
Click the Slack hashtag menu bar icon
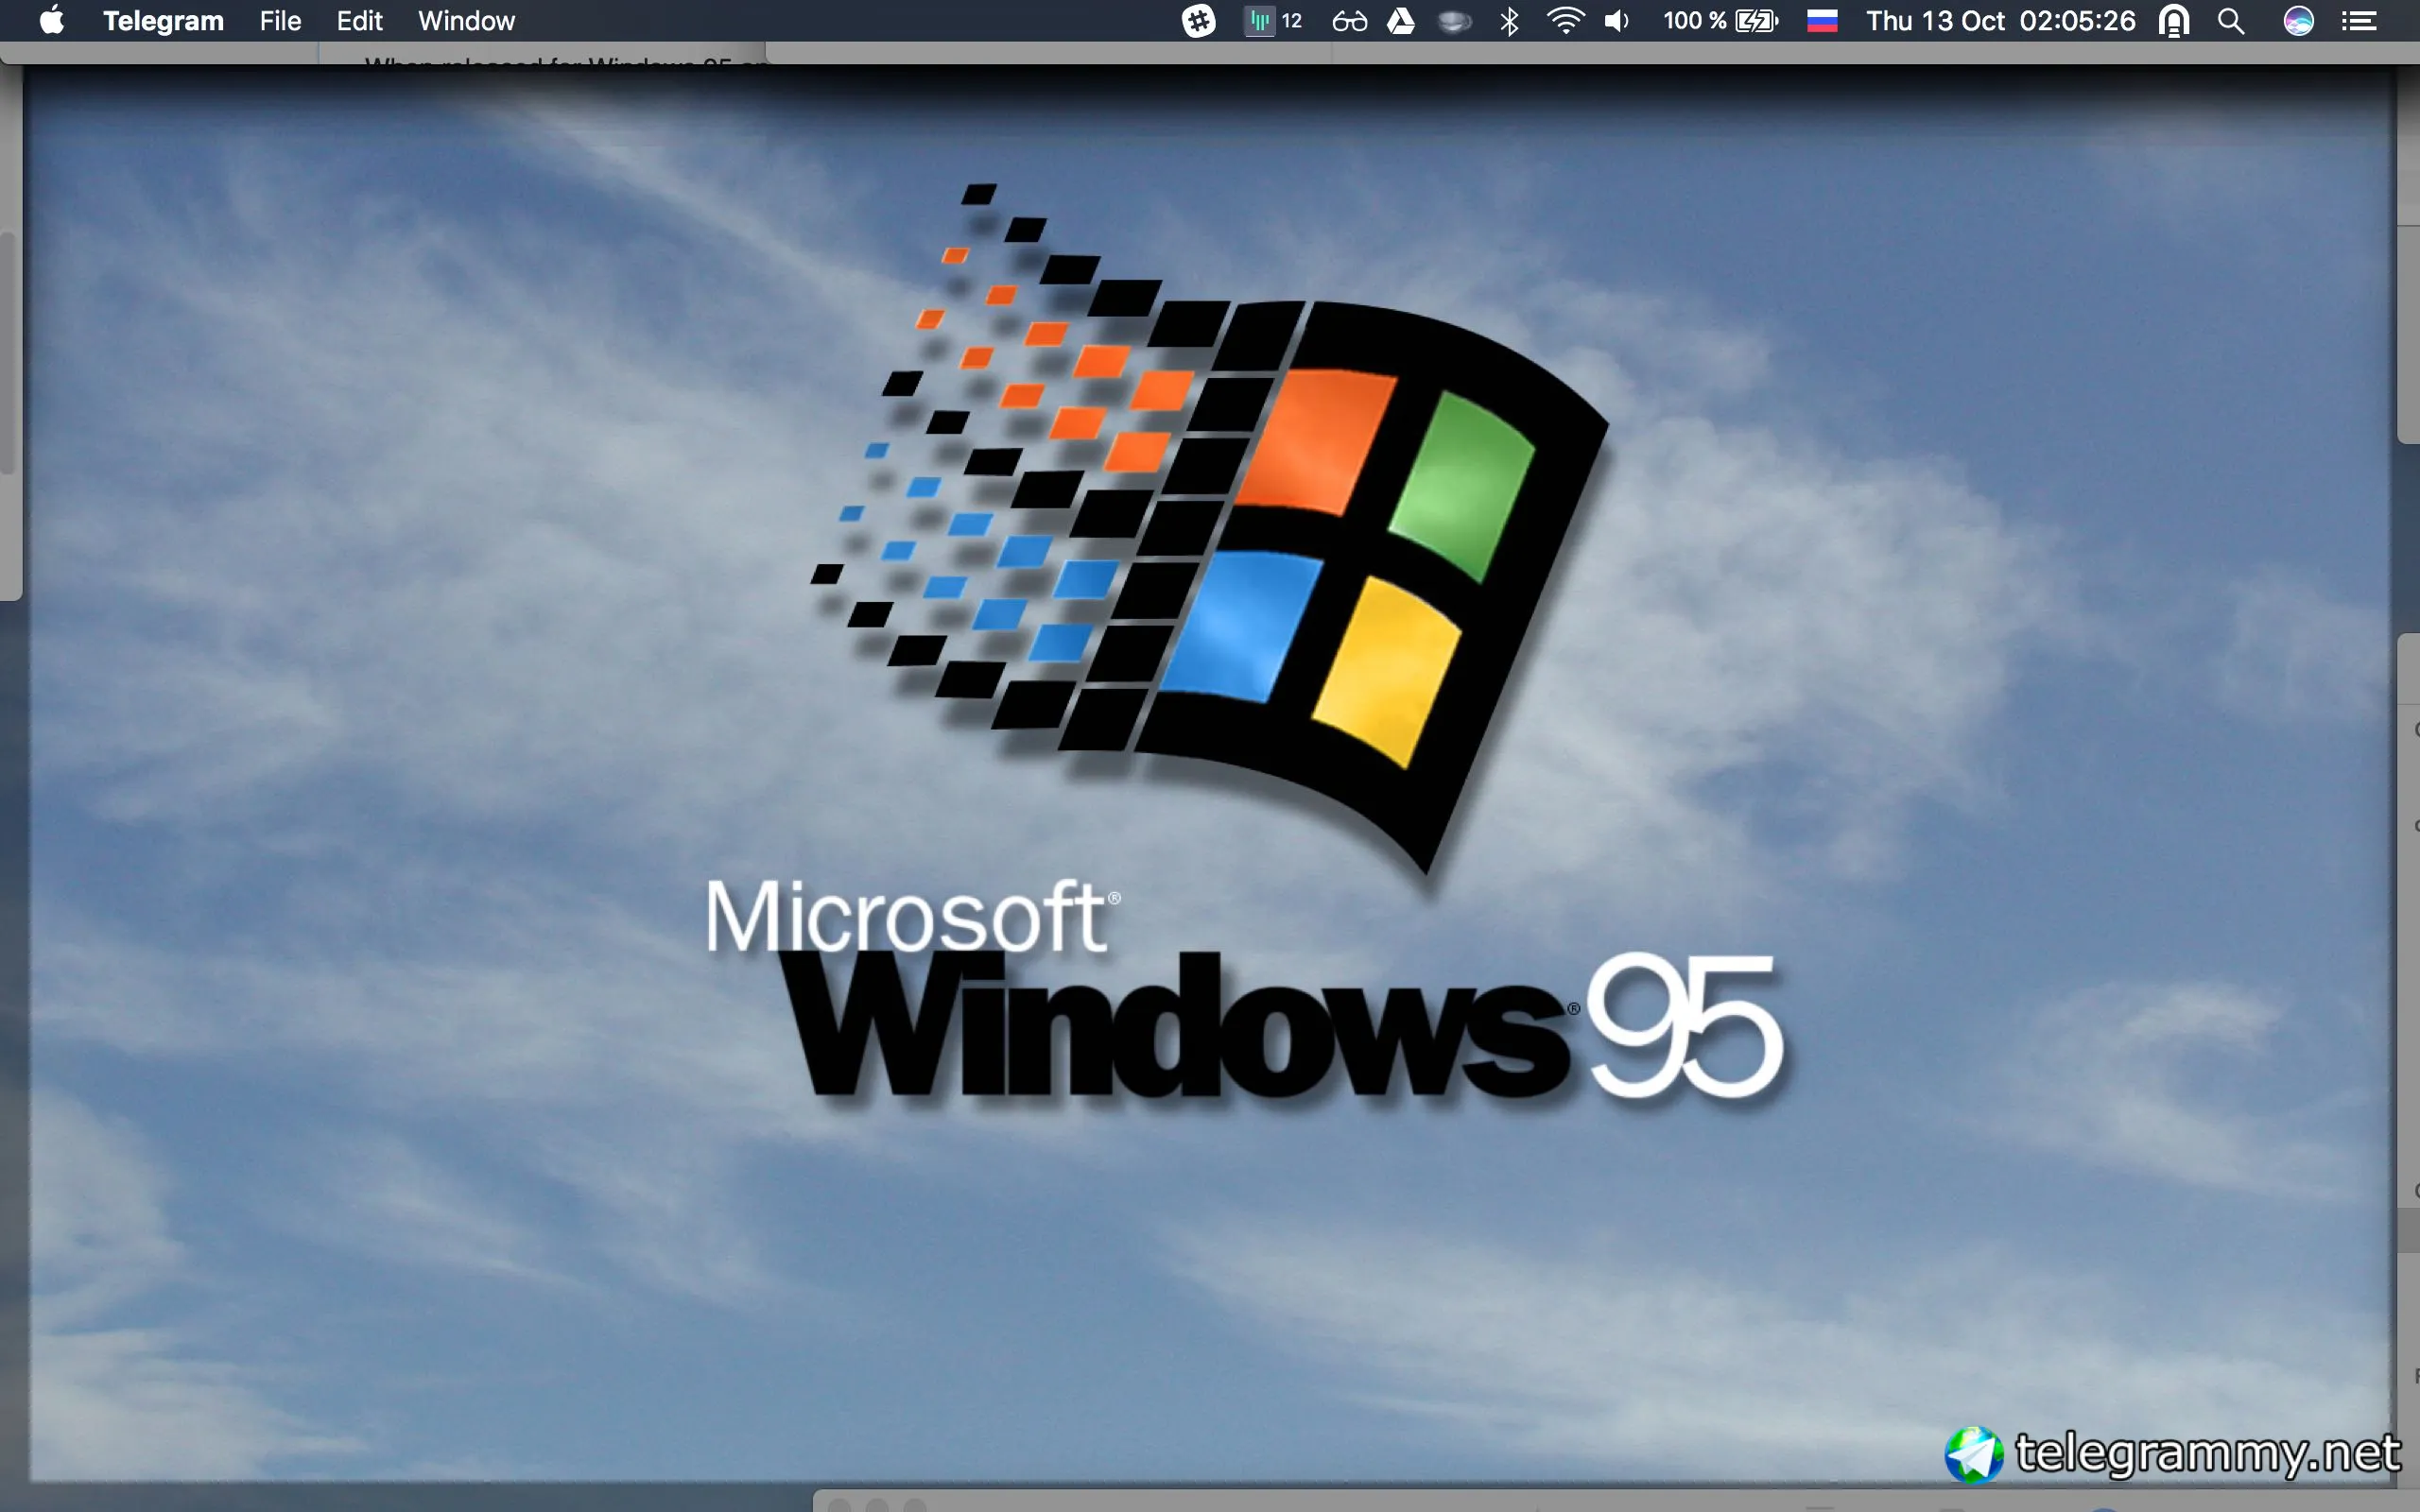pyautogui.click(x=1198, y=21)
